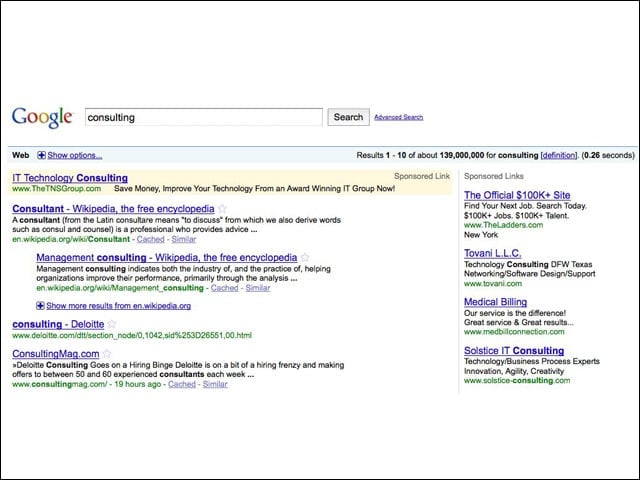Open Similar link for Management consulting result
Image resolution: width=640 pixels, height=480 pixels.
[258, 288]
